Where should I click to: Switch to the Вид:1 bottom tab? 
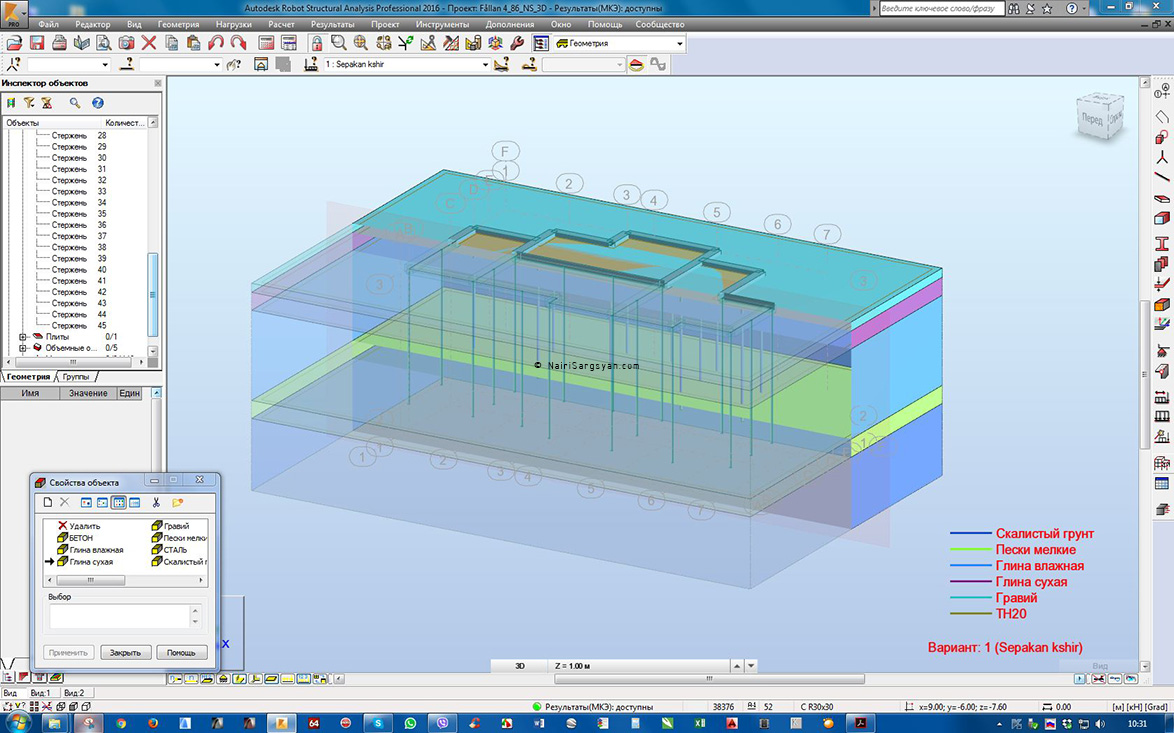tap(40, 693)
